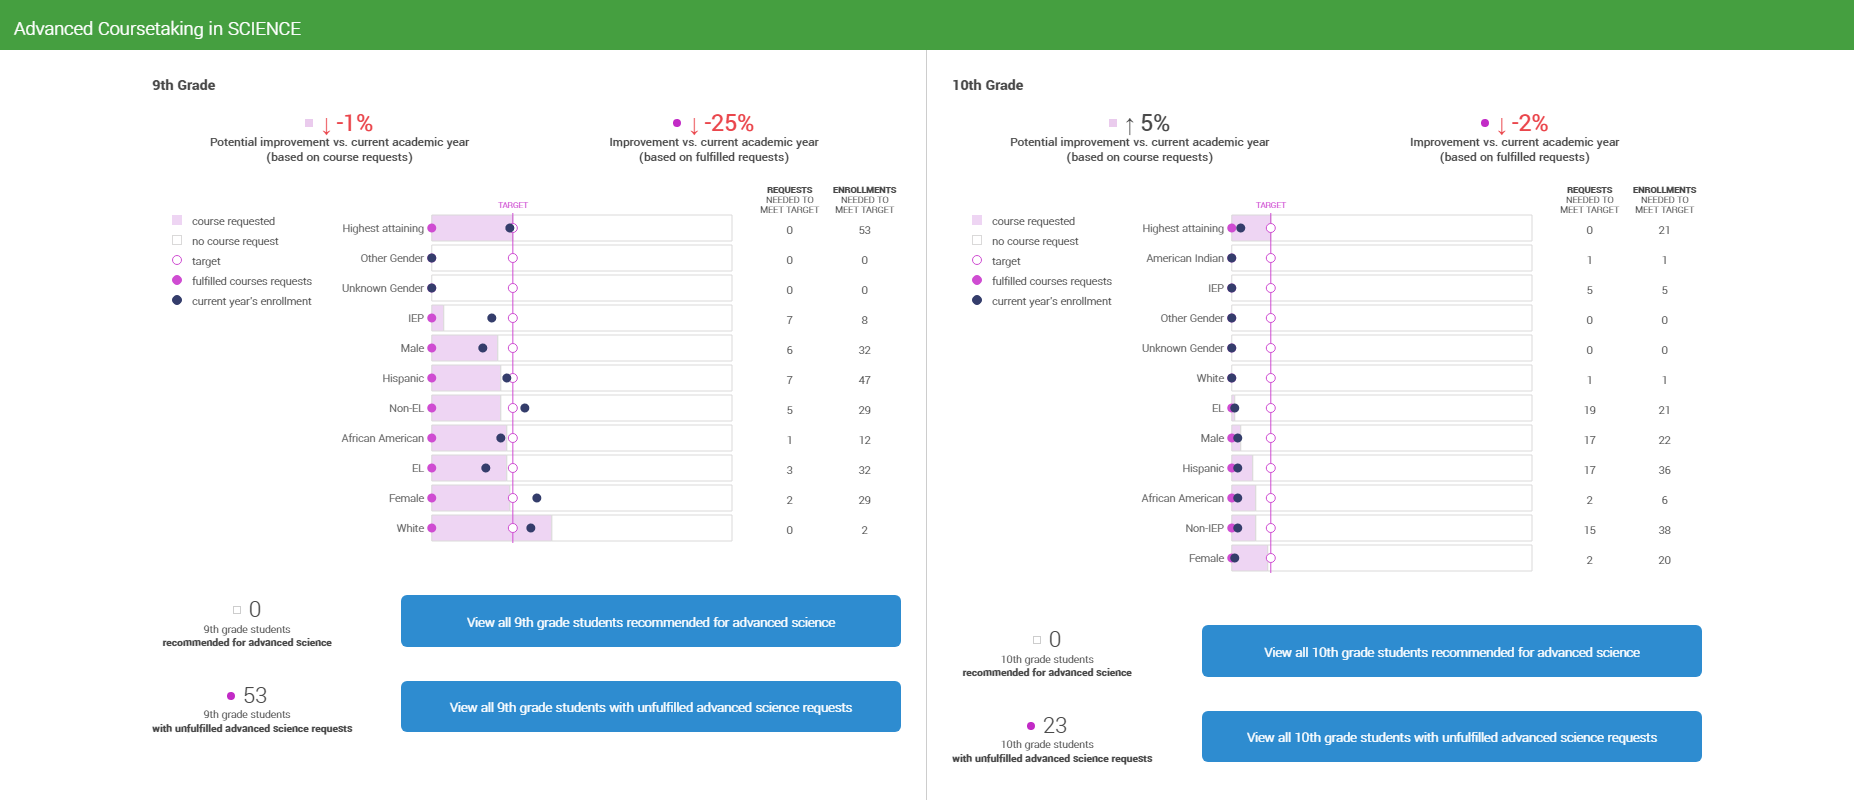Click 10th grade 'current year's enrollment' legend dot

977,300
